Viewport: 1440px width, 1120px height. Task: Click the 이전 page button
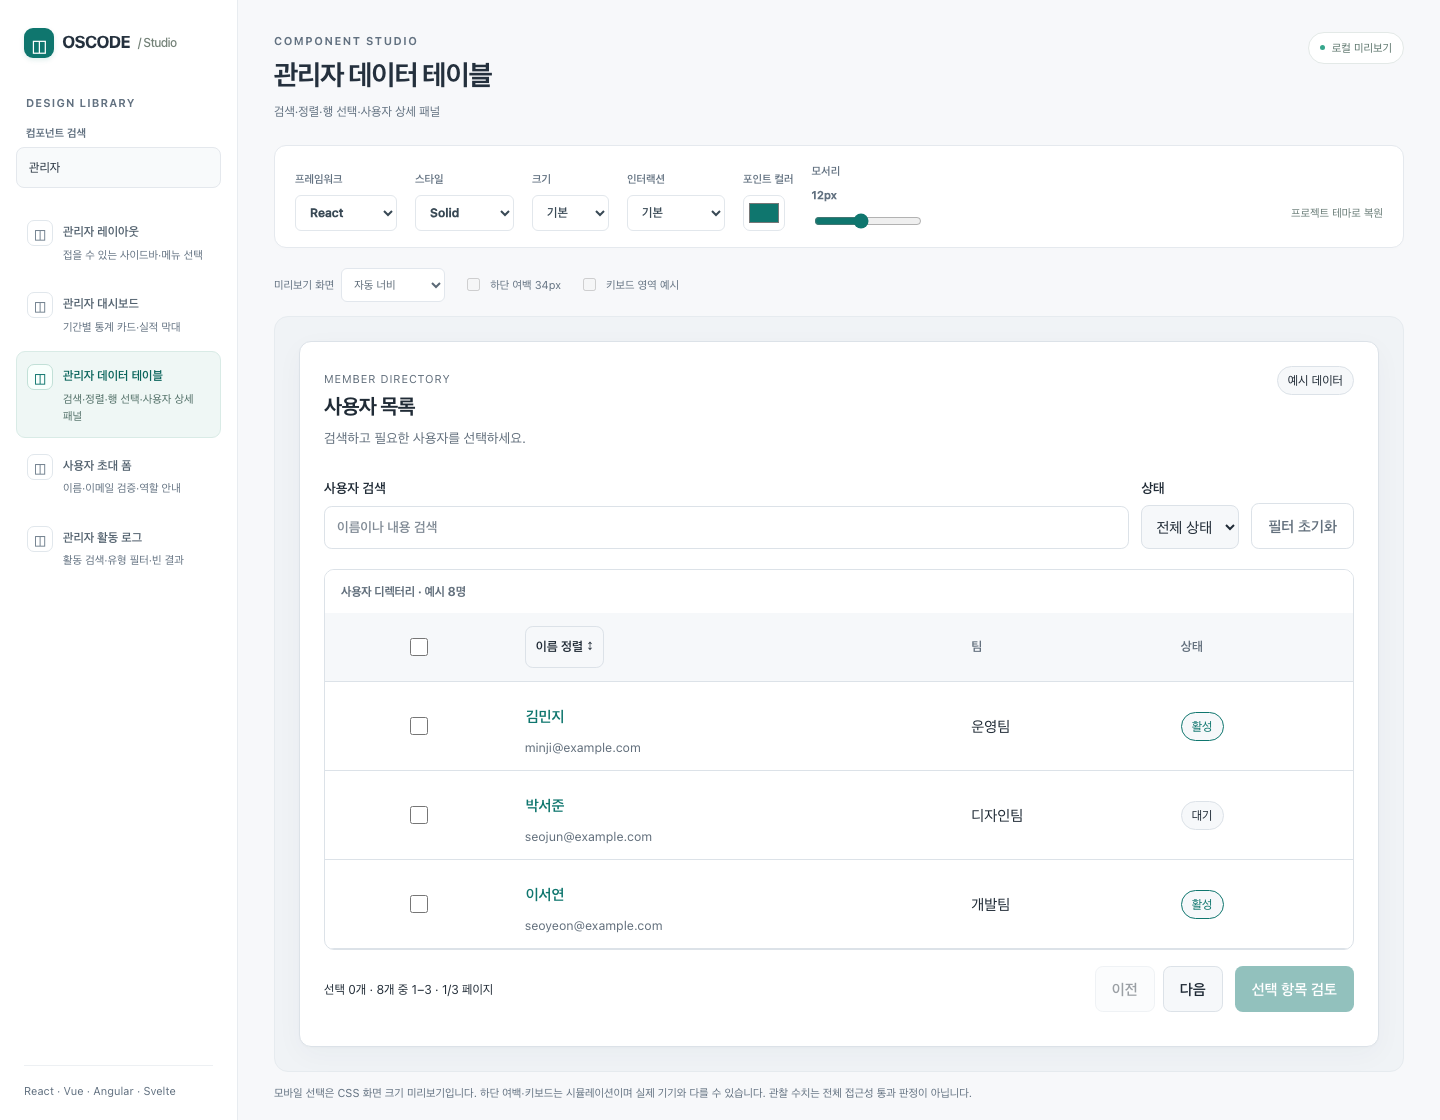pos(1125,989)
